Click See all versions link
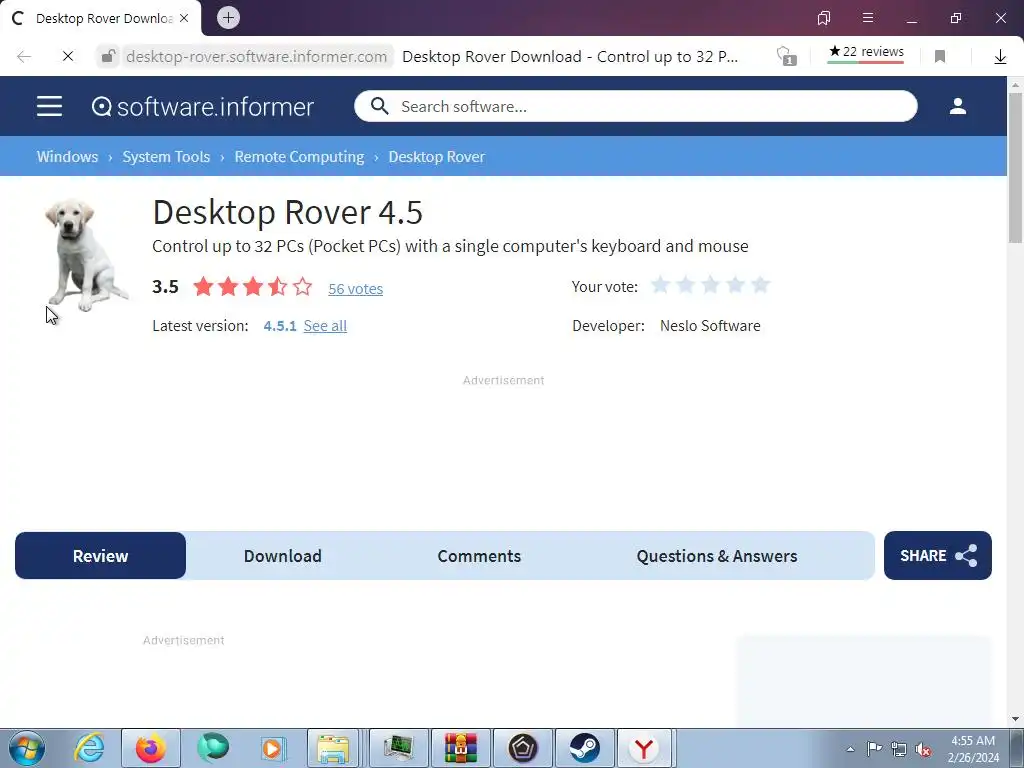This screenshot has width=1024, height=768. point(325,326)
